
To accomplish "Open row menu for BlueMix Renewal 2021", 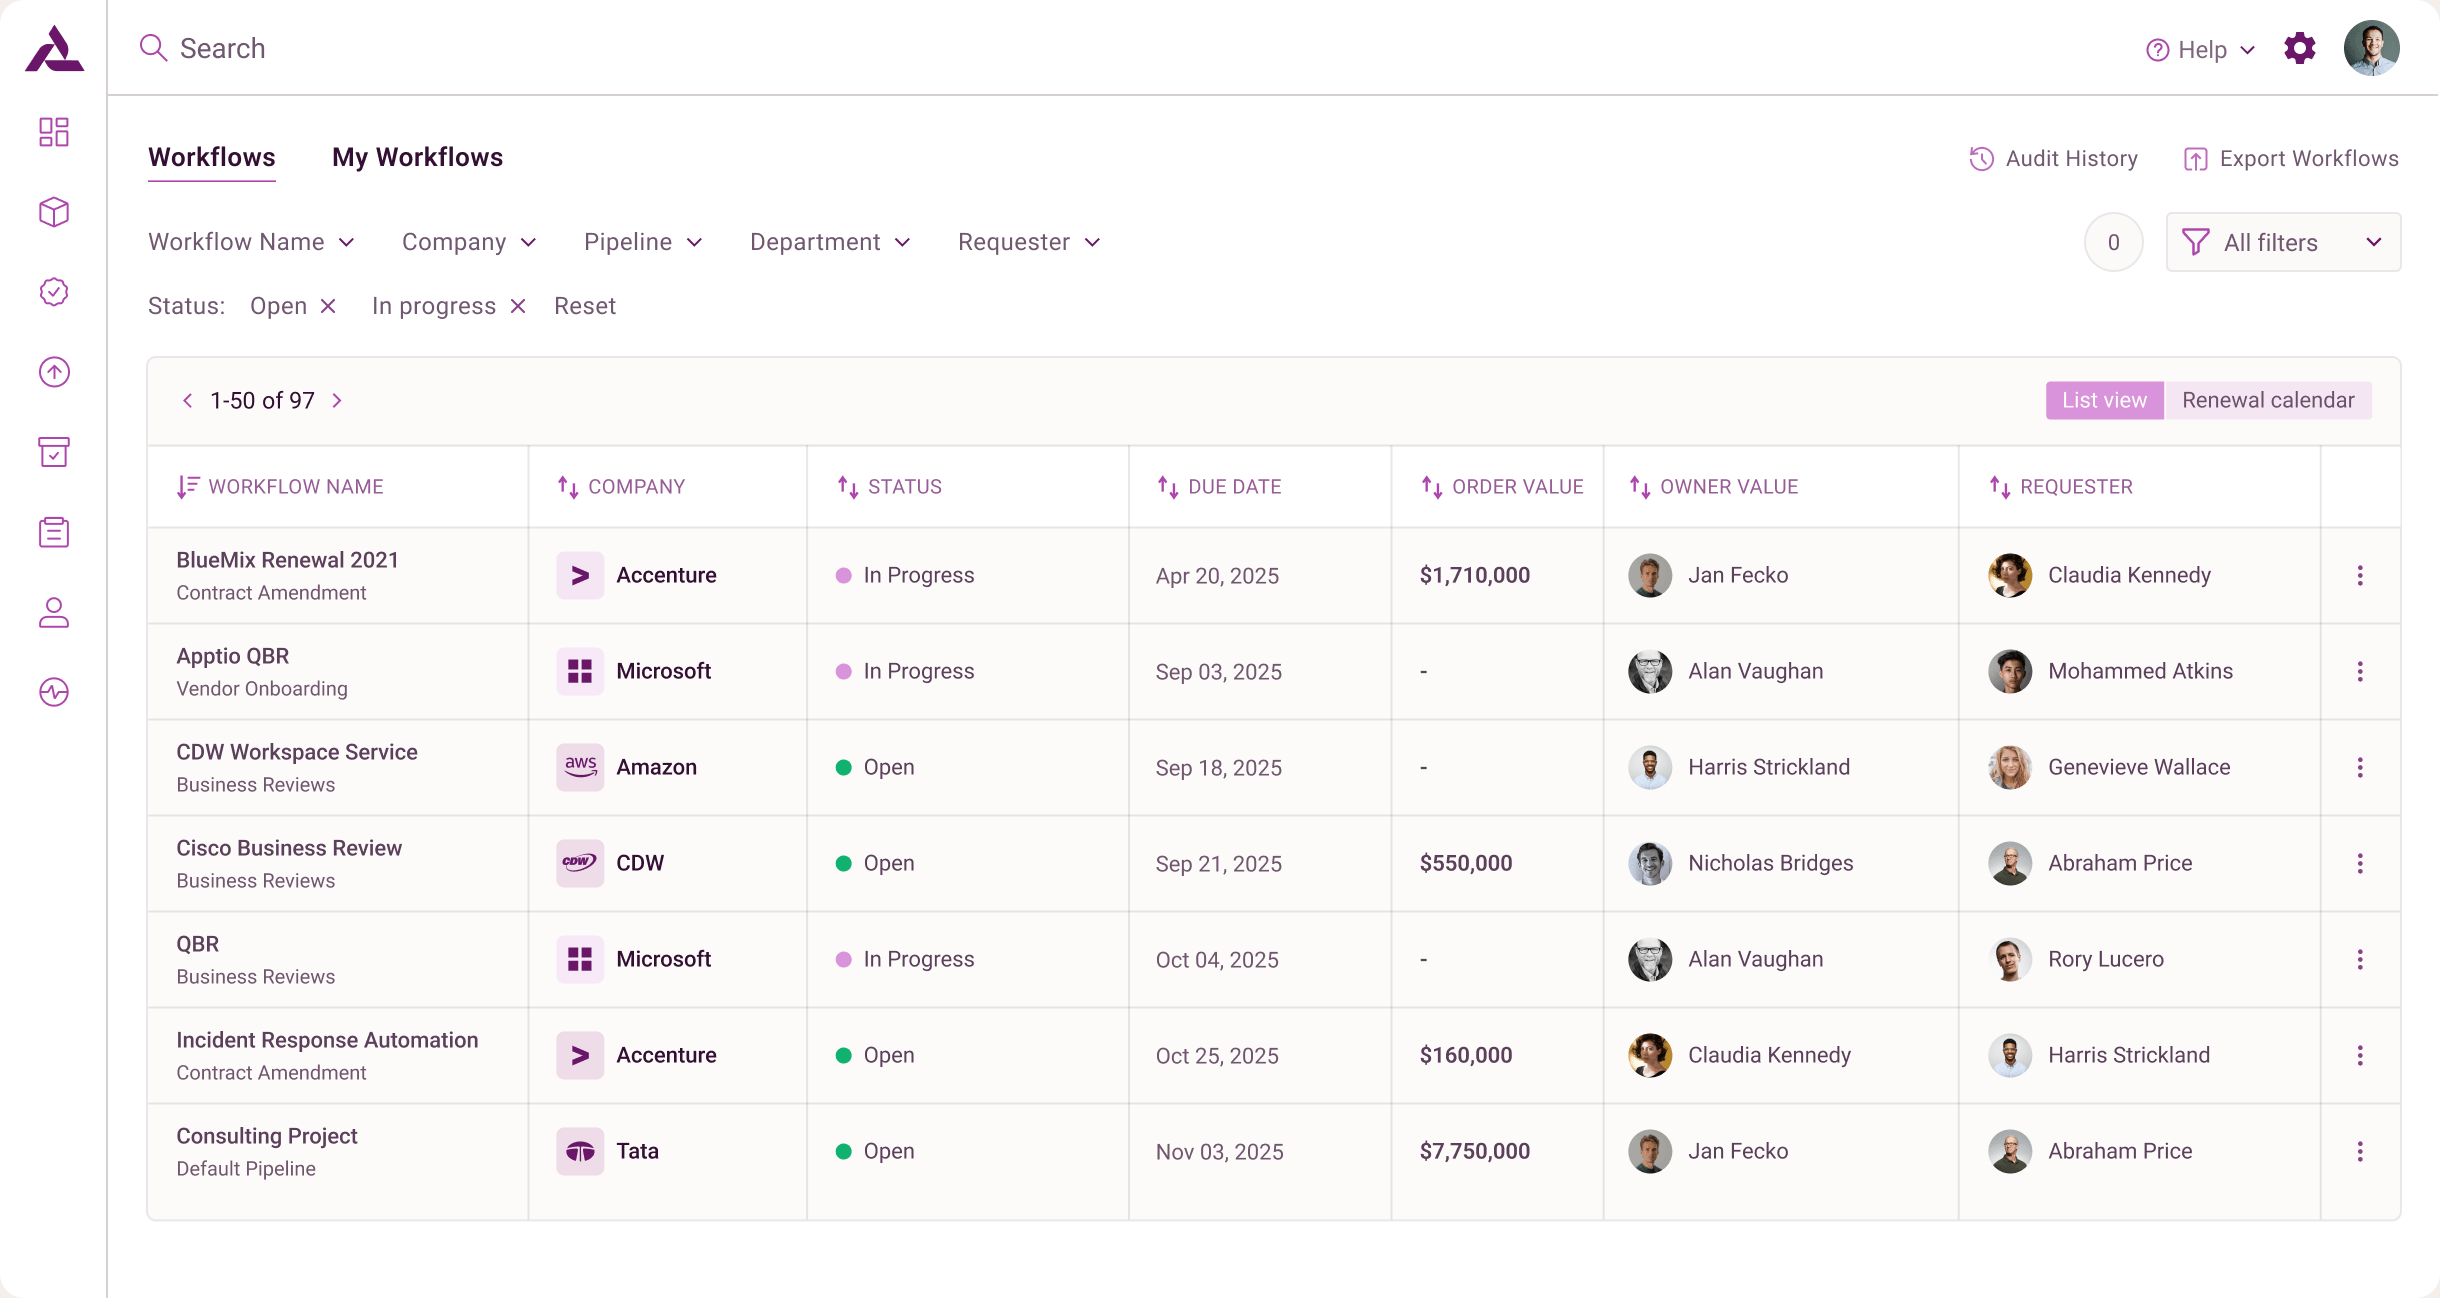I will pos(2360,575).
